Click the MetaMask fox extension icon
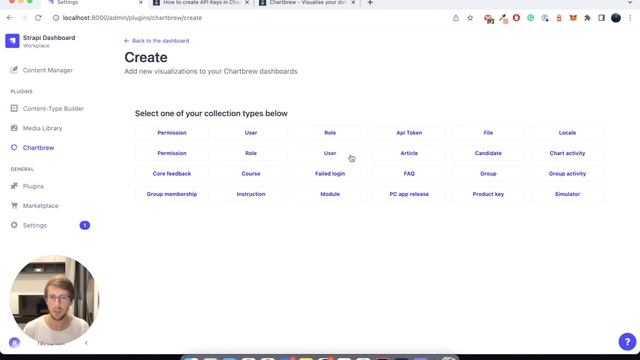 [573, 18]
